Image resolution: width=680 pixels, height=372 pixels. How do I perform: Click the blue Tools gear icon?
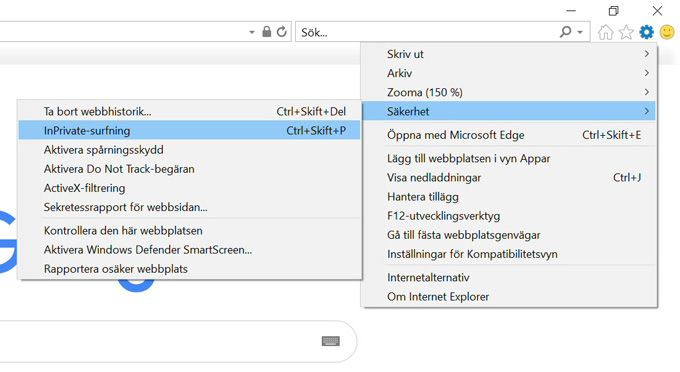coord(646,32)
